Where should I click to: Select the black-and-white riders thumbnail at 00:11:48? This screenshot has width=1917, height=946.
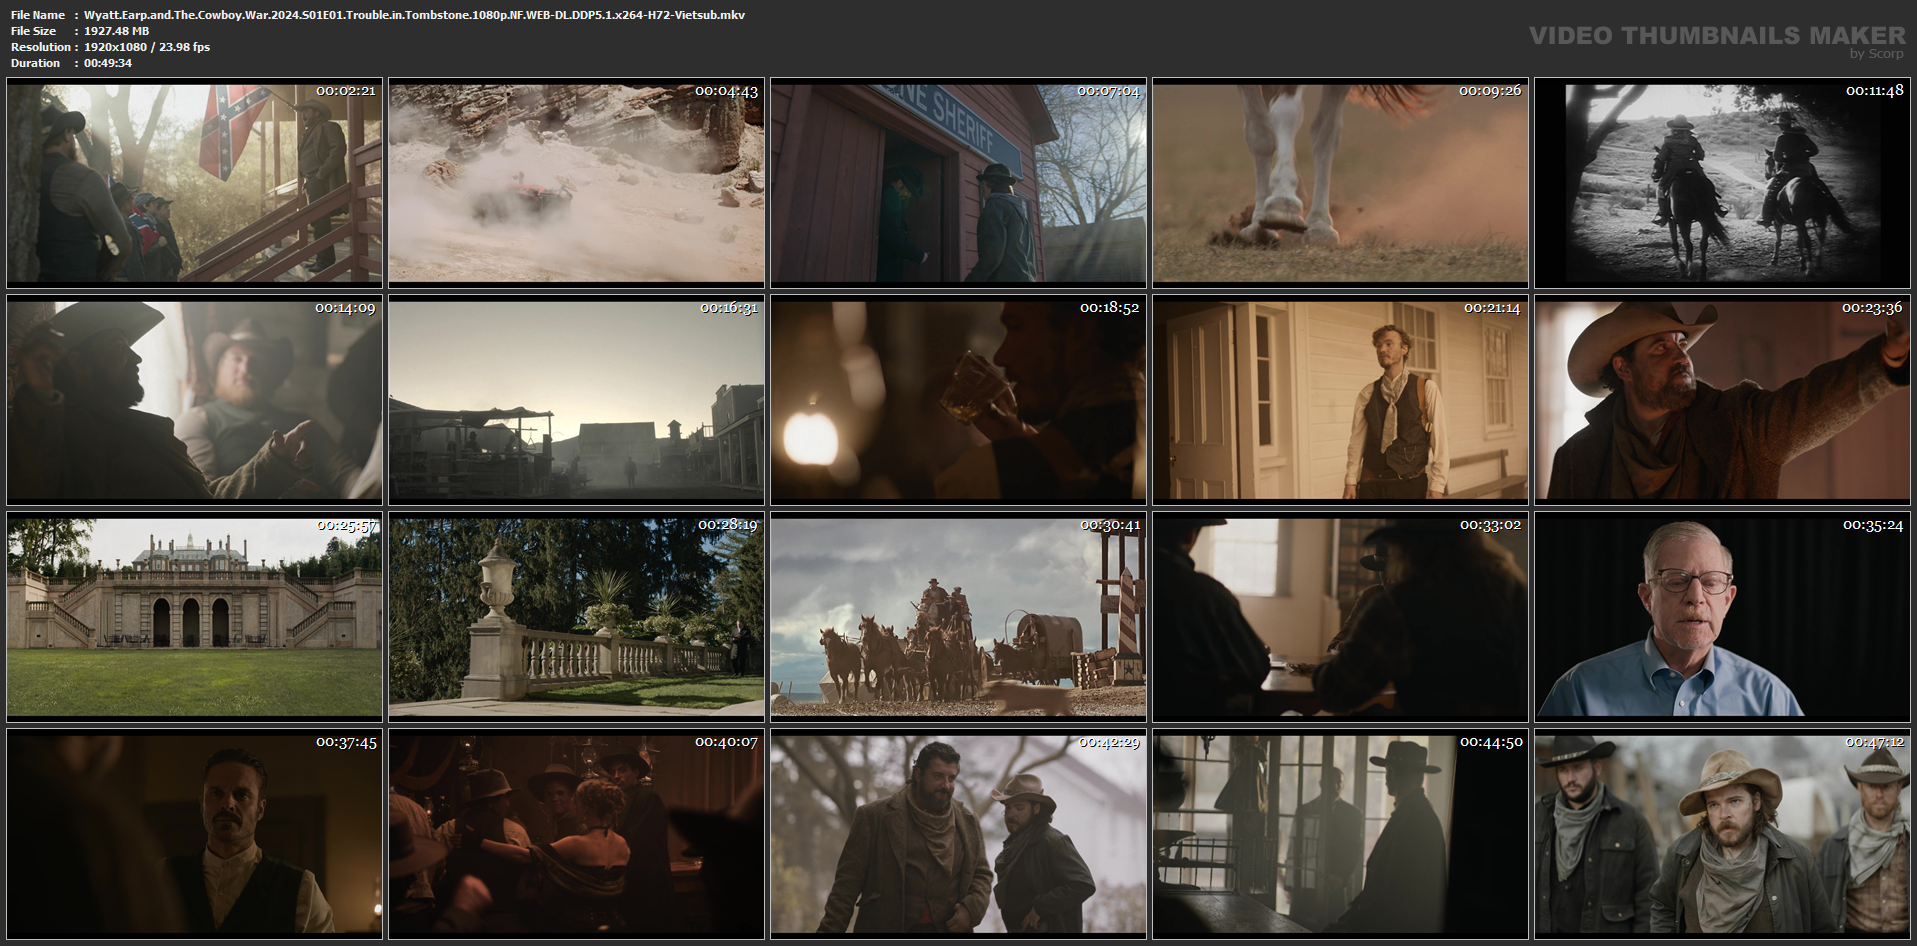[x=1722, y=183]
